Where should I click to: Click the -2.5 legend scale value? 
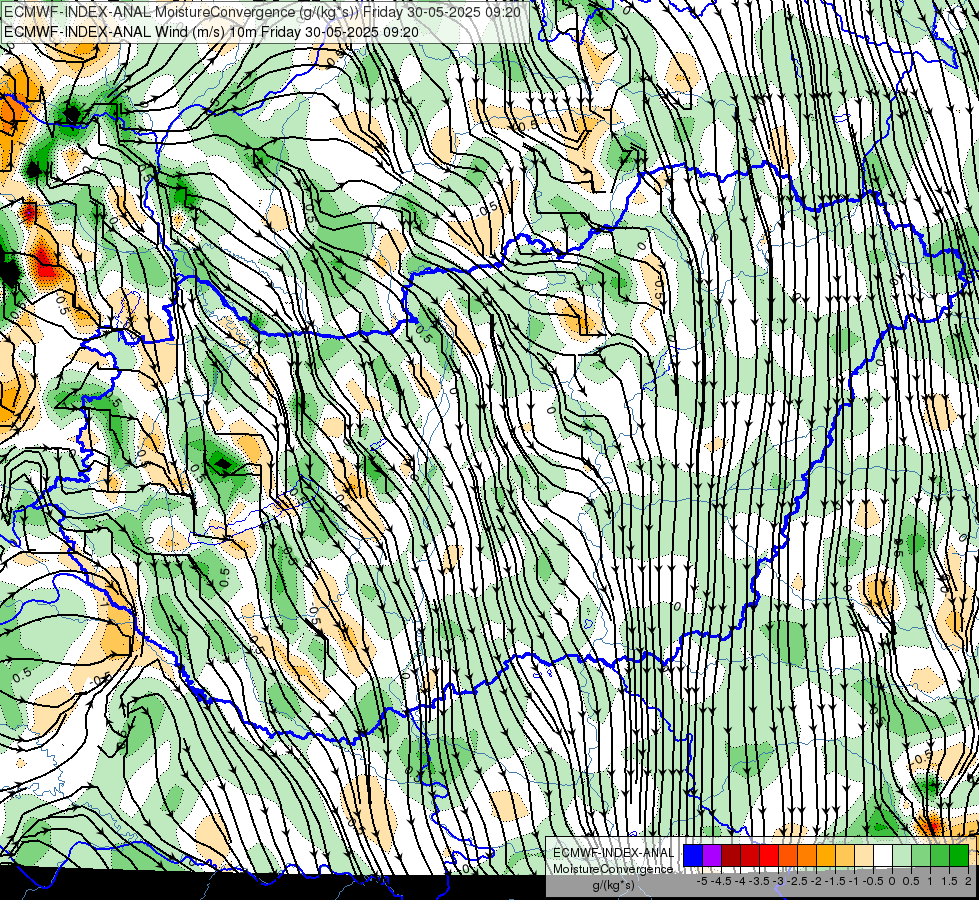tap(797, 881)
